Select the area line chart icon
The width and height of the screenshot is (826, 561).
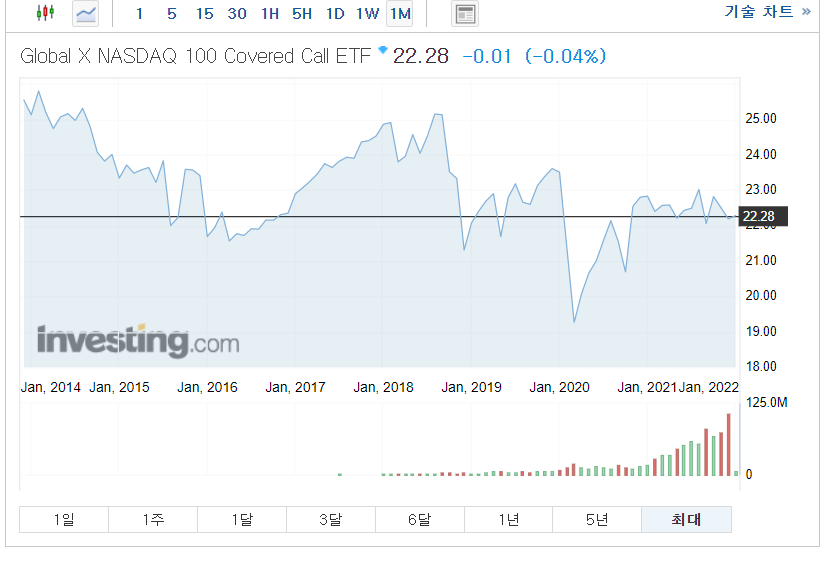click(85, 14)
